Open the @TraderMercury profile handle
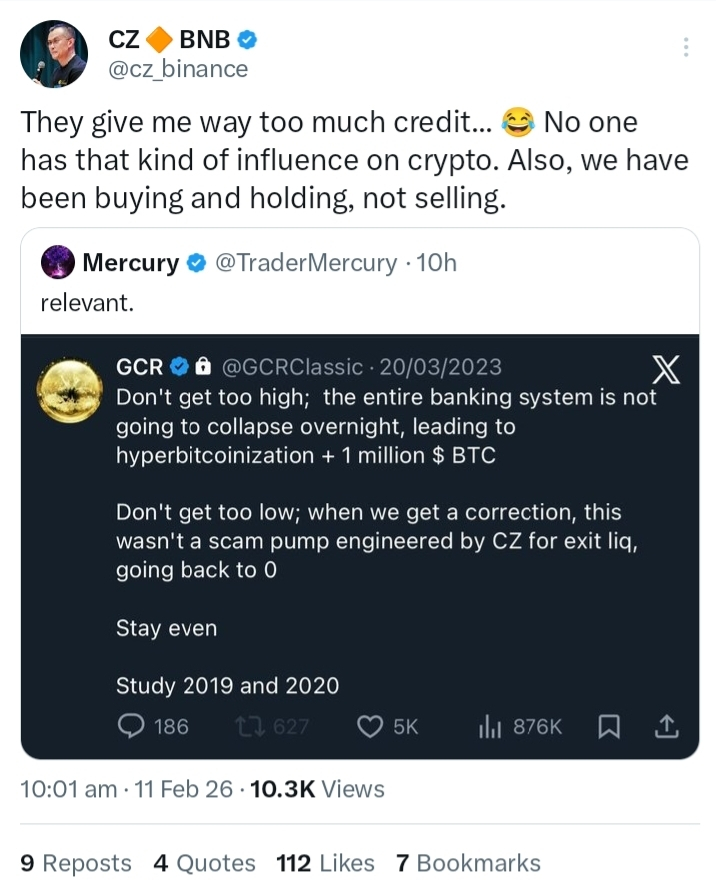The image size is (716, 885). tap(306, 263)
